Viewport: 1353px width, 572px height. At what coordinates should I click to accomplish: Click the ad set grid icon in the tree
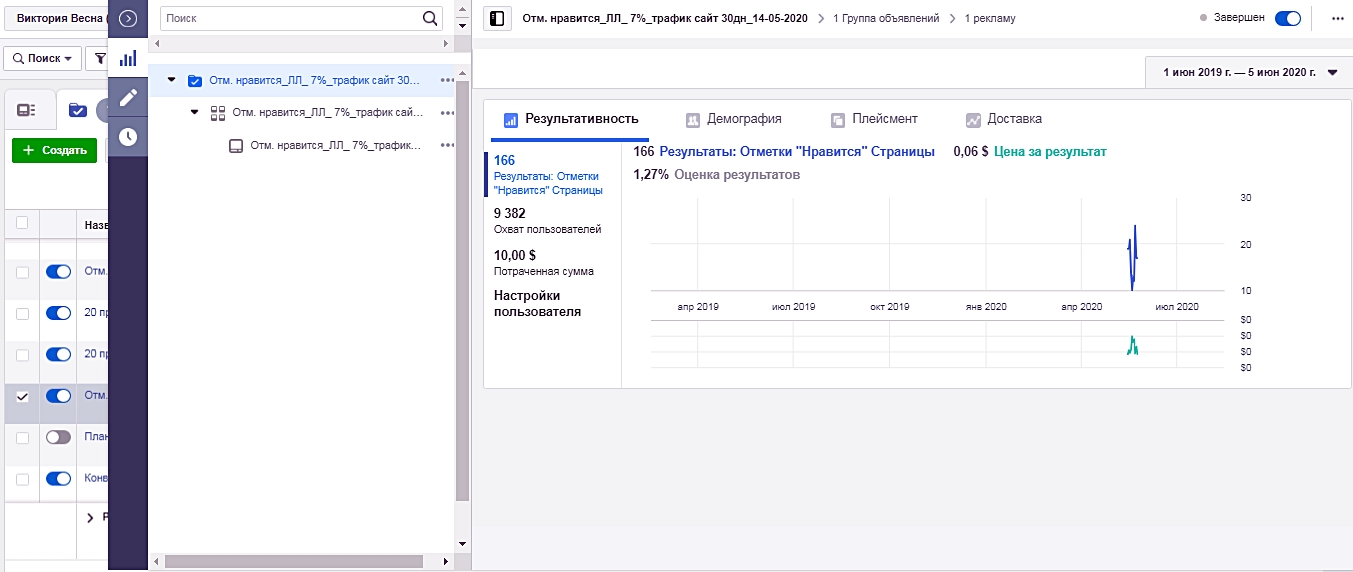pyautogui.click(x=218, y=113)
